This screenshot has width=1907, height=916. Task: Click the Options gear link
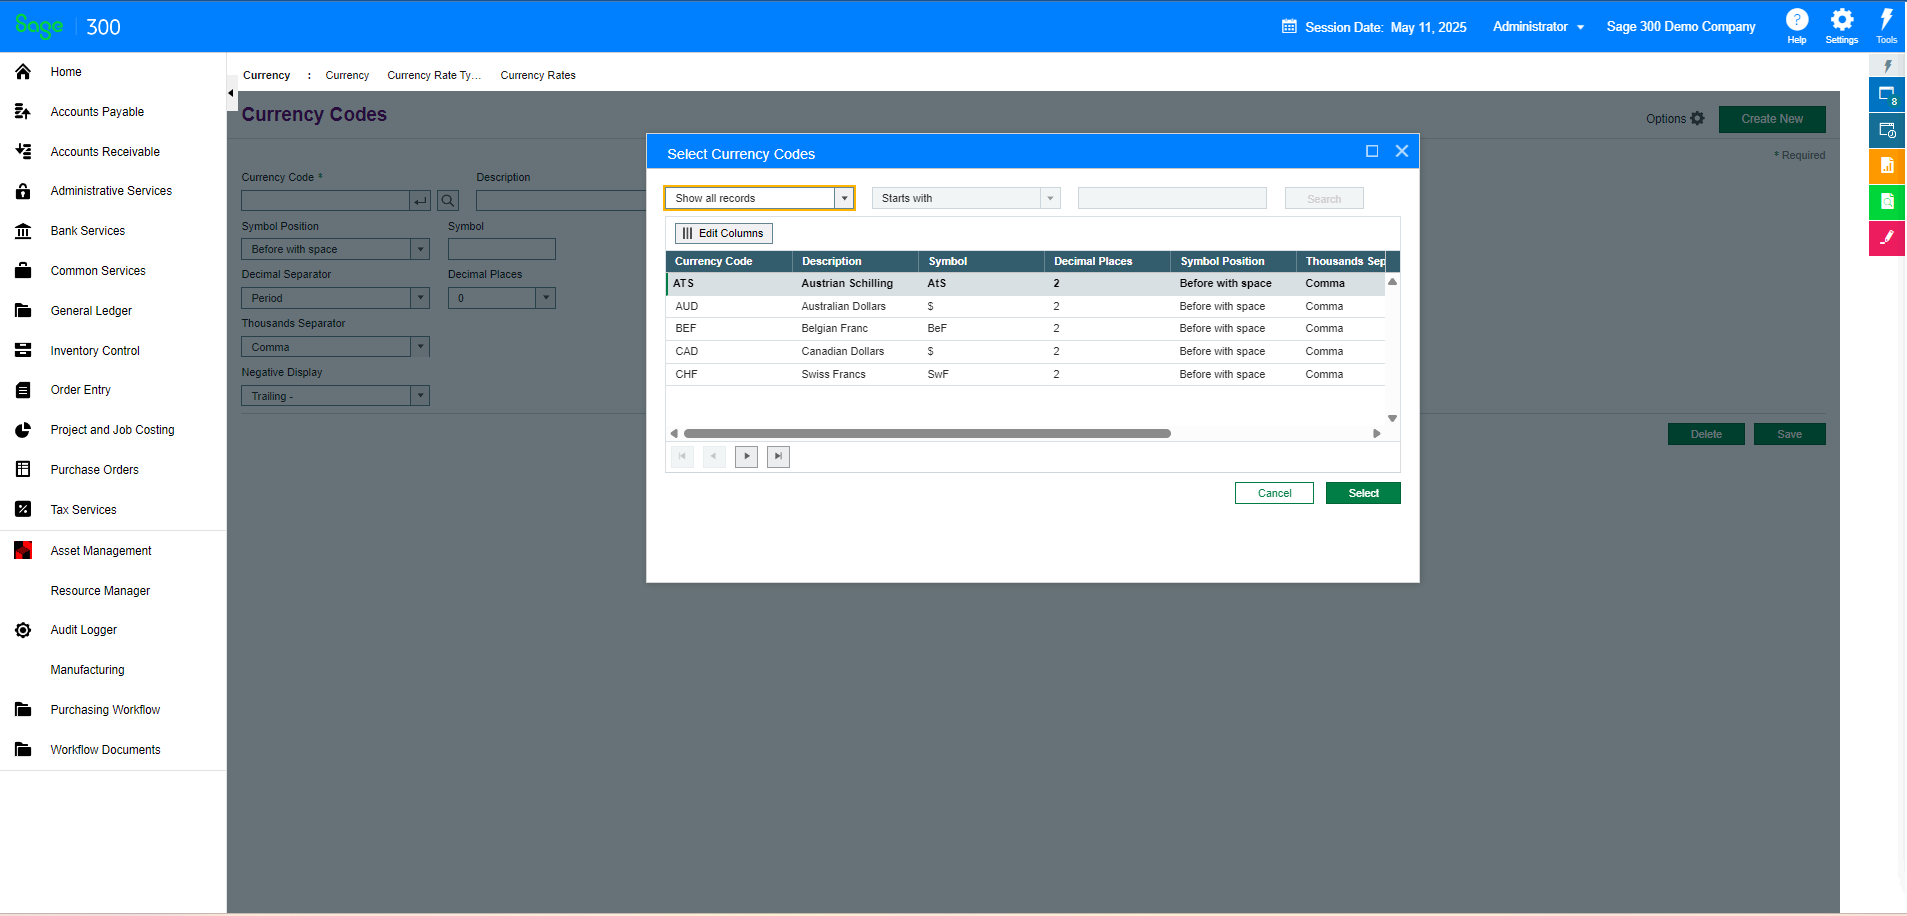(x=1675, y=119)
